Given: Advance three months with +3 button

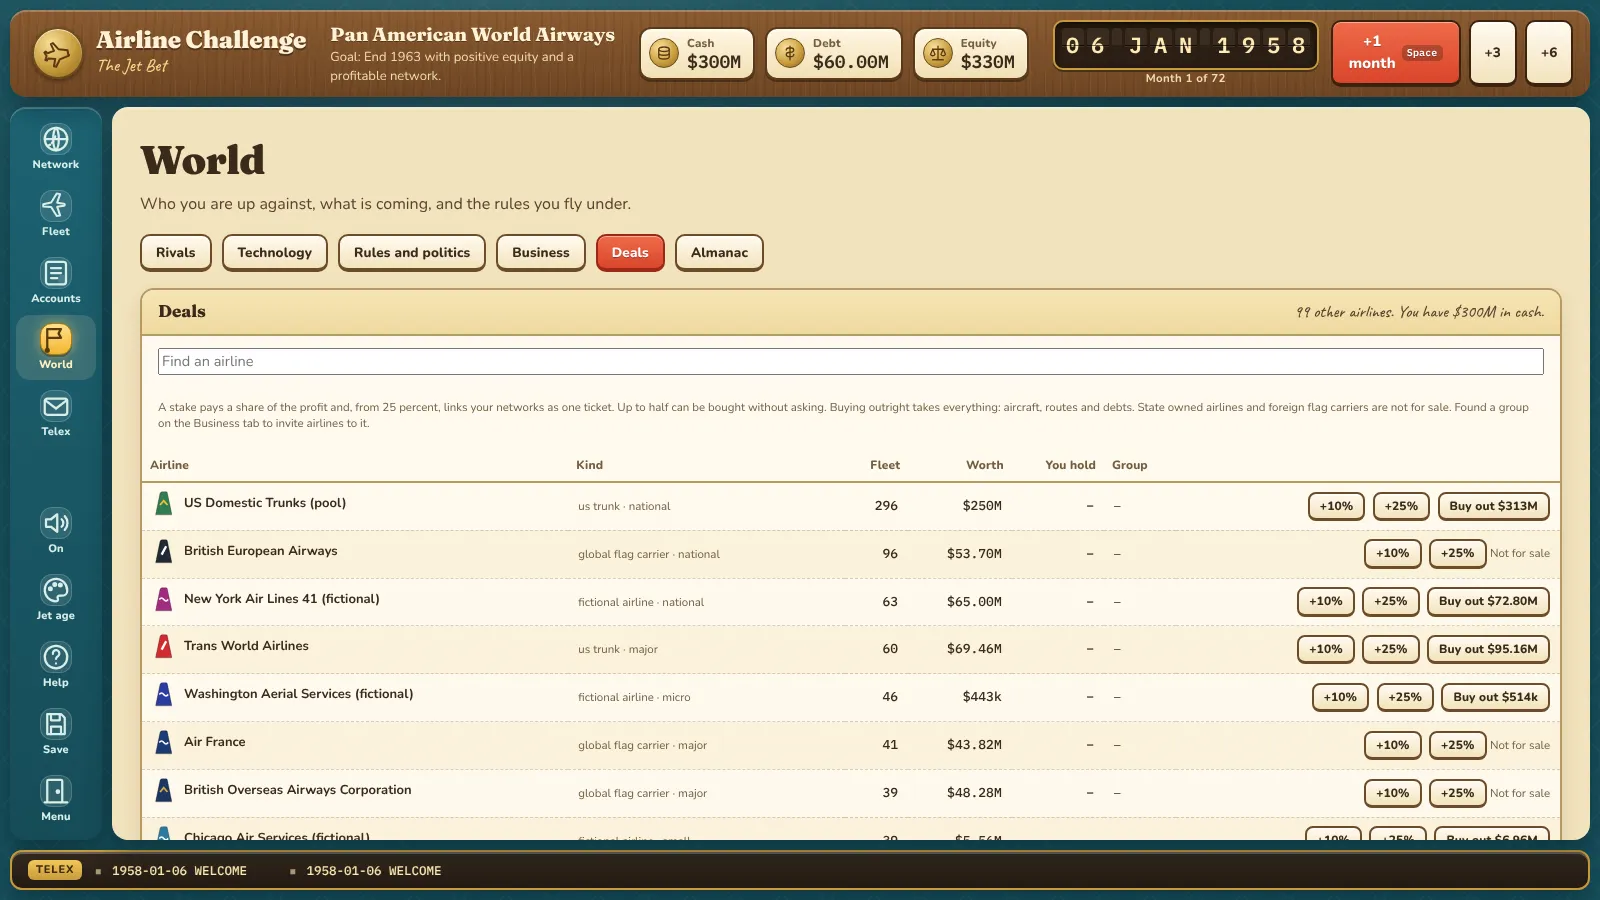Looking at the screenshot, I should pyautogui.click(x=1492, y=53).
